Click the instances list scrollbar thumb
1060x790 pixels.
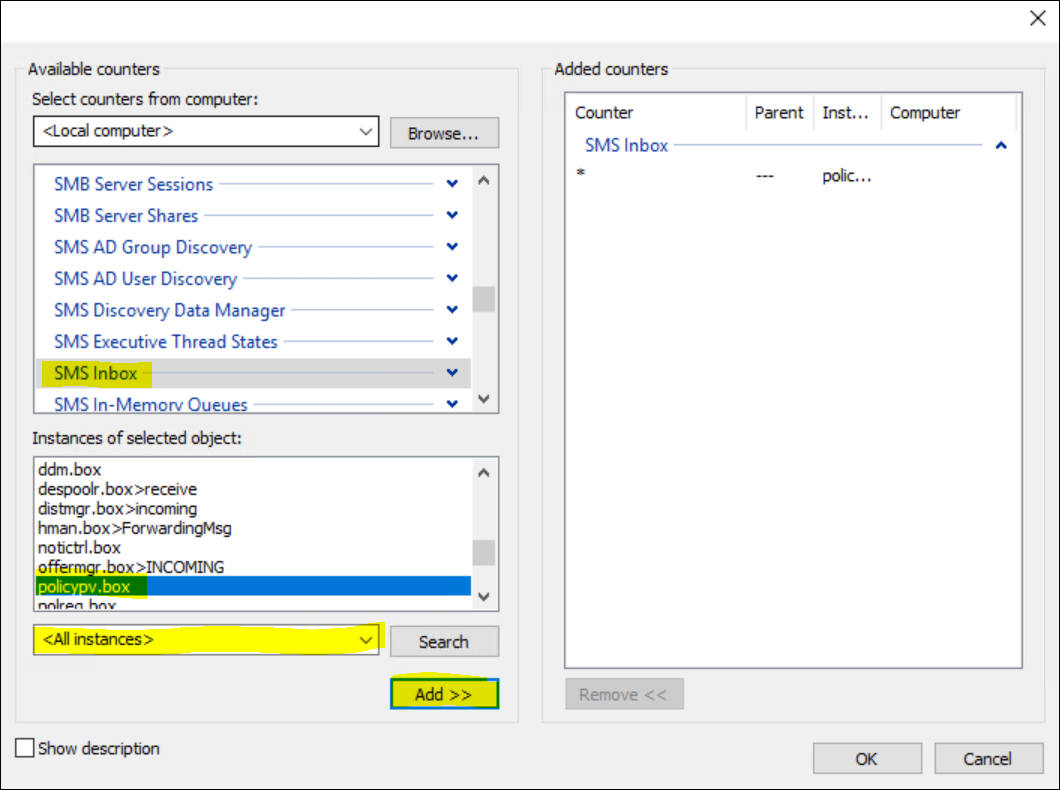483,552
